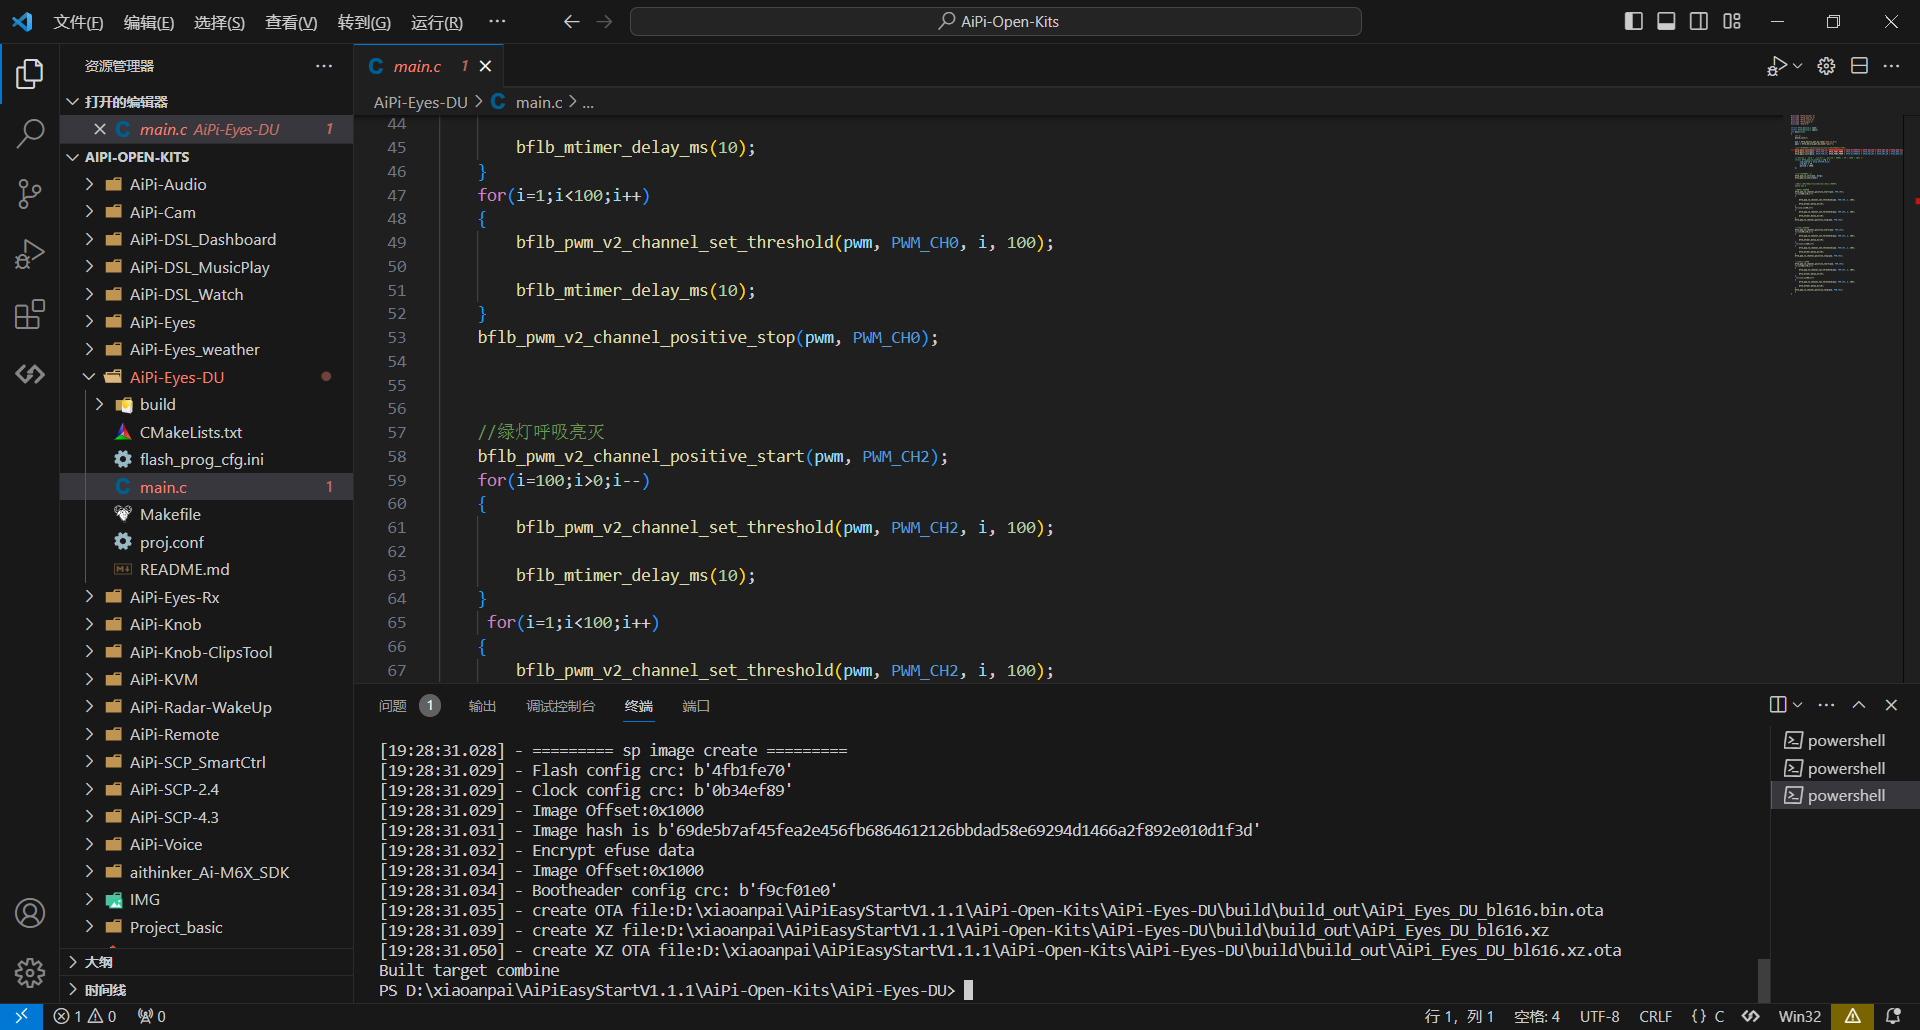Open the Manage gear in activity bar
1920x1030 pixels.
coord(30,972)
